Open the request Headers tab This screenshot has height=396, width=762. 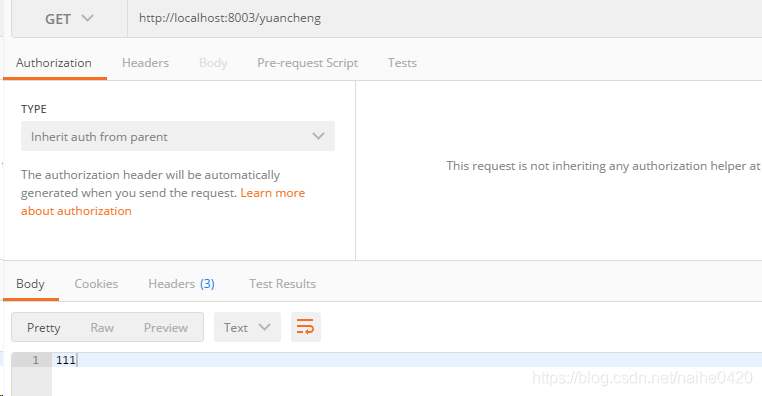(x=145, y=63)
